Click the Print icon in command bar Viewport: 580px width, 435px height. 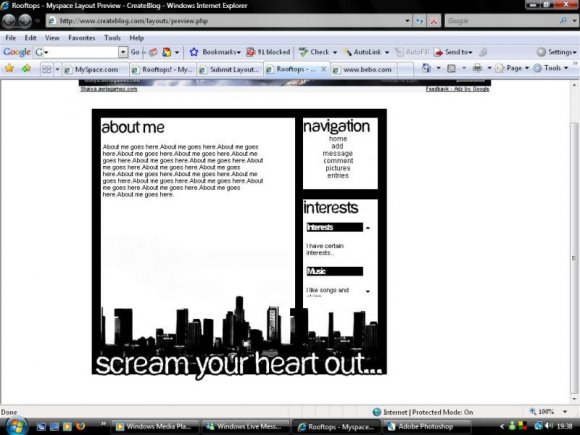tap(478, 68)
